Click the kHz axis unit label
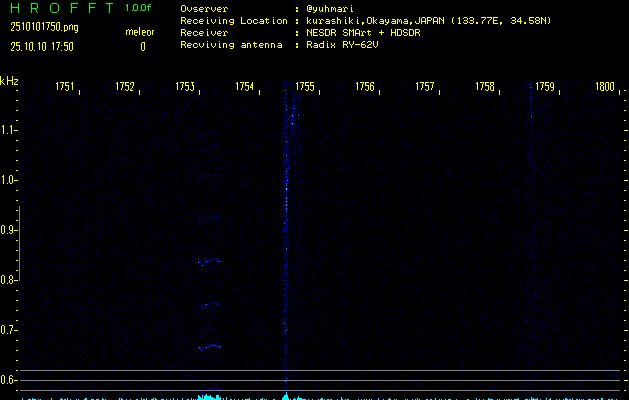 (x=9, y=81)
